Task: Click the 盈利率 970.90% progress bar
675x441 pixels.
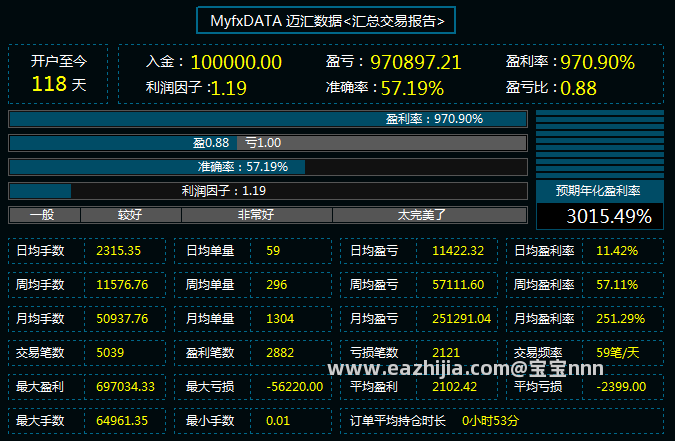Action: [x=268, y=119]
